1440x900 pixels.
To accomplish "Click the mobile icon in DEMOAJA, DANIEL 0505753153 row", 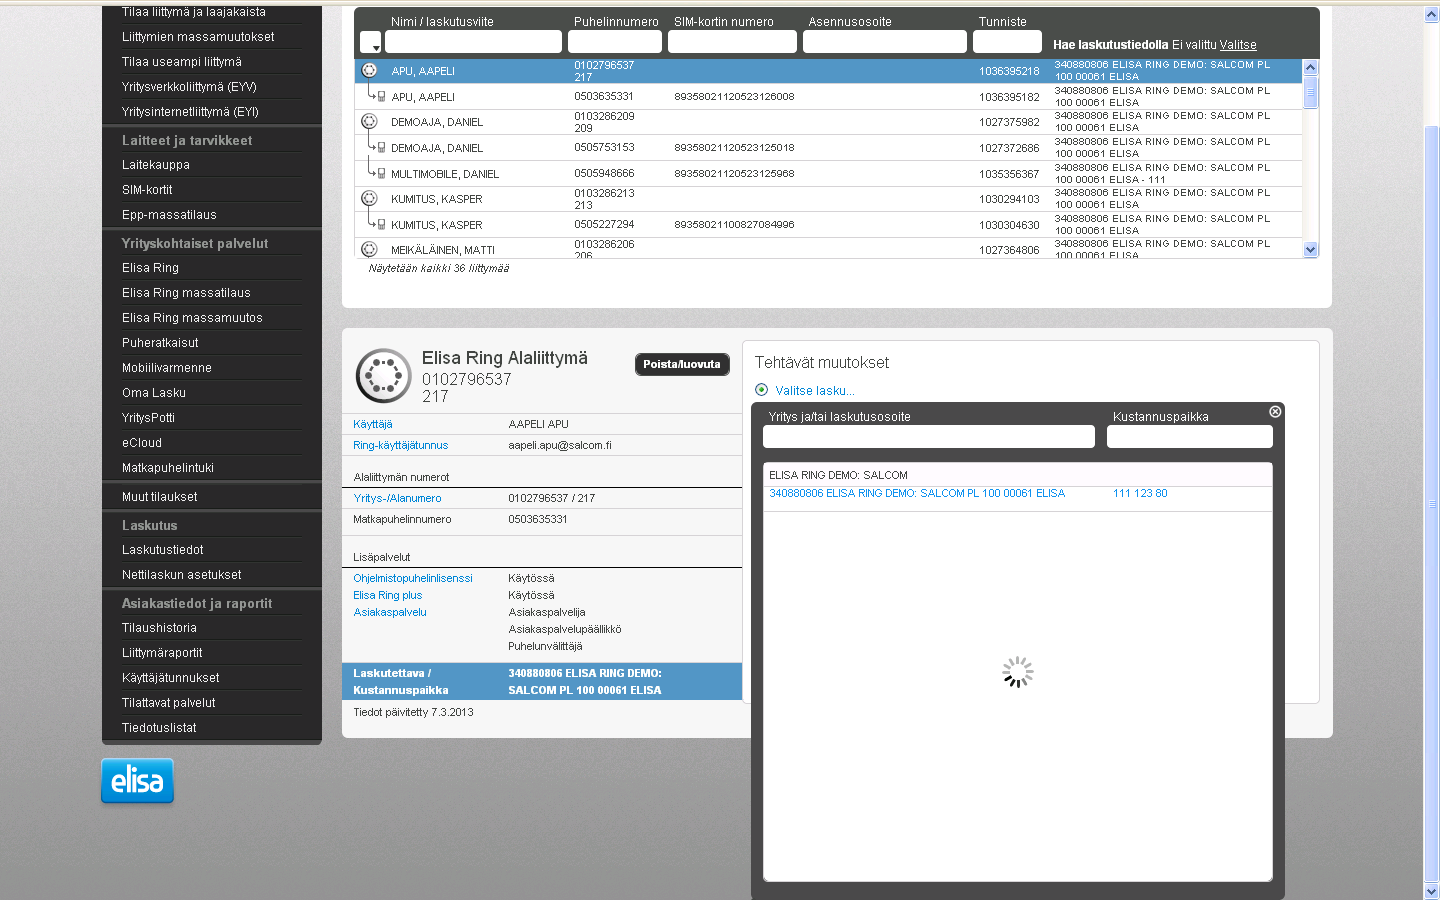I will pos(381,147).
